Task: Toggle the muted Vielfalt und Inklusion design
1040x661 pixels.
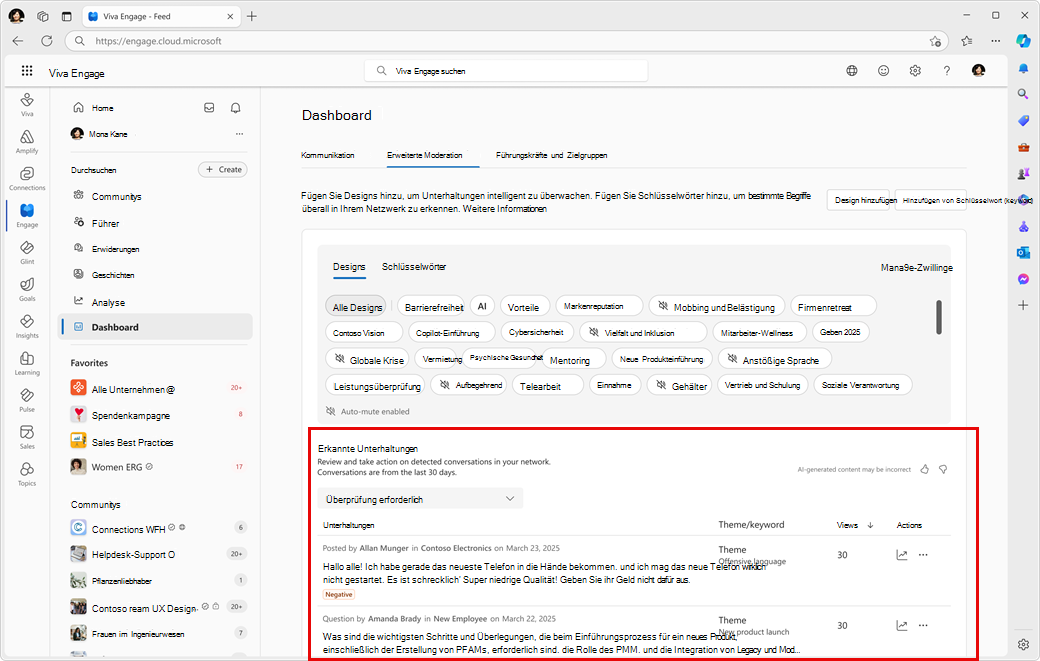Action: (x=643, y=332)
